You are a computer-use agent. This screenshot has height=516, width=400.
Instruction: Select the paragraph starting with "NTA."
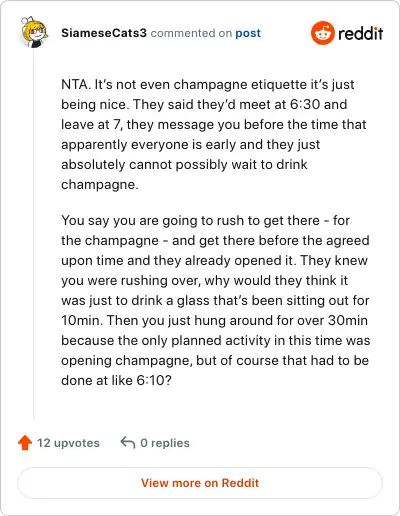(x=214, y=134)
